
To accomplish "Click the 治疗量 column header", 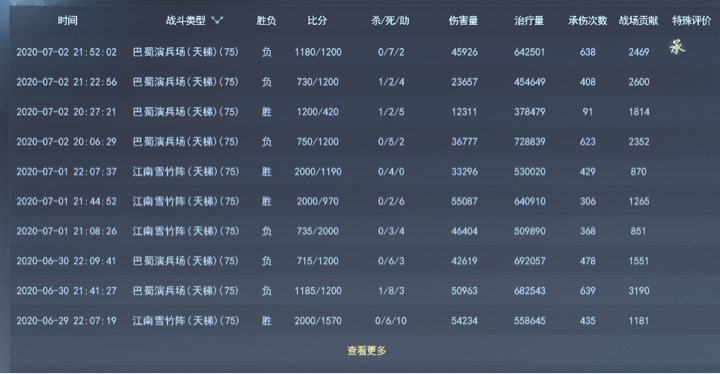I will (529, 20).
